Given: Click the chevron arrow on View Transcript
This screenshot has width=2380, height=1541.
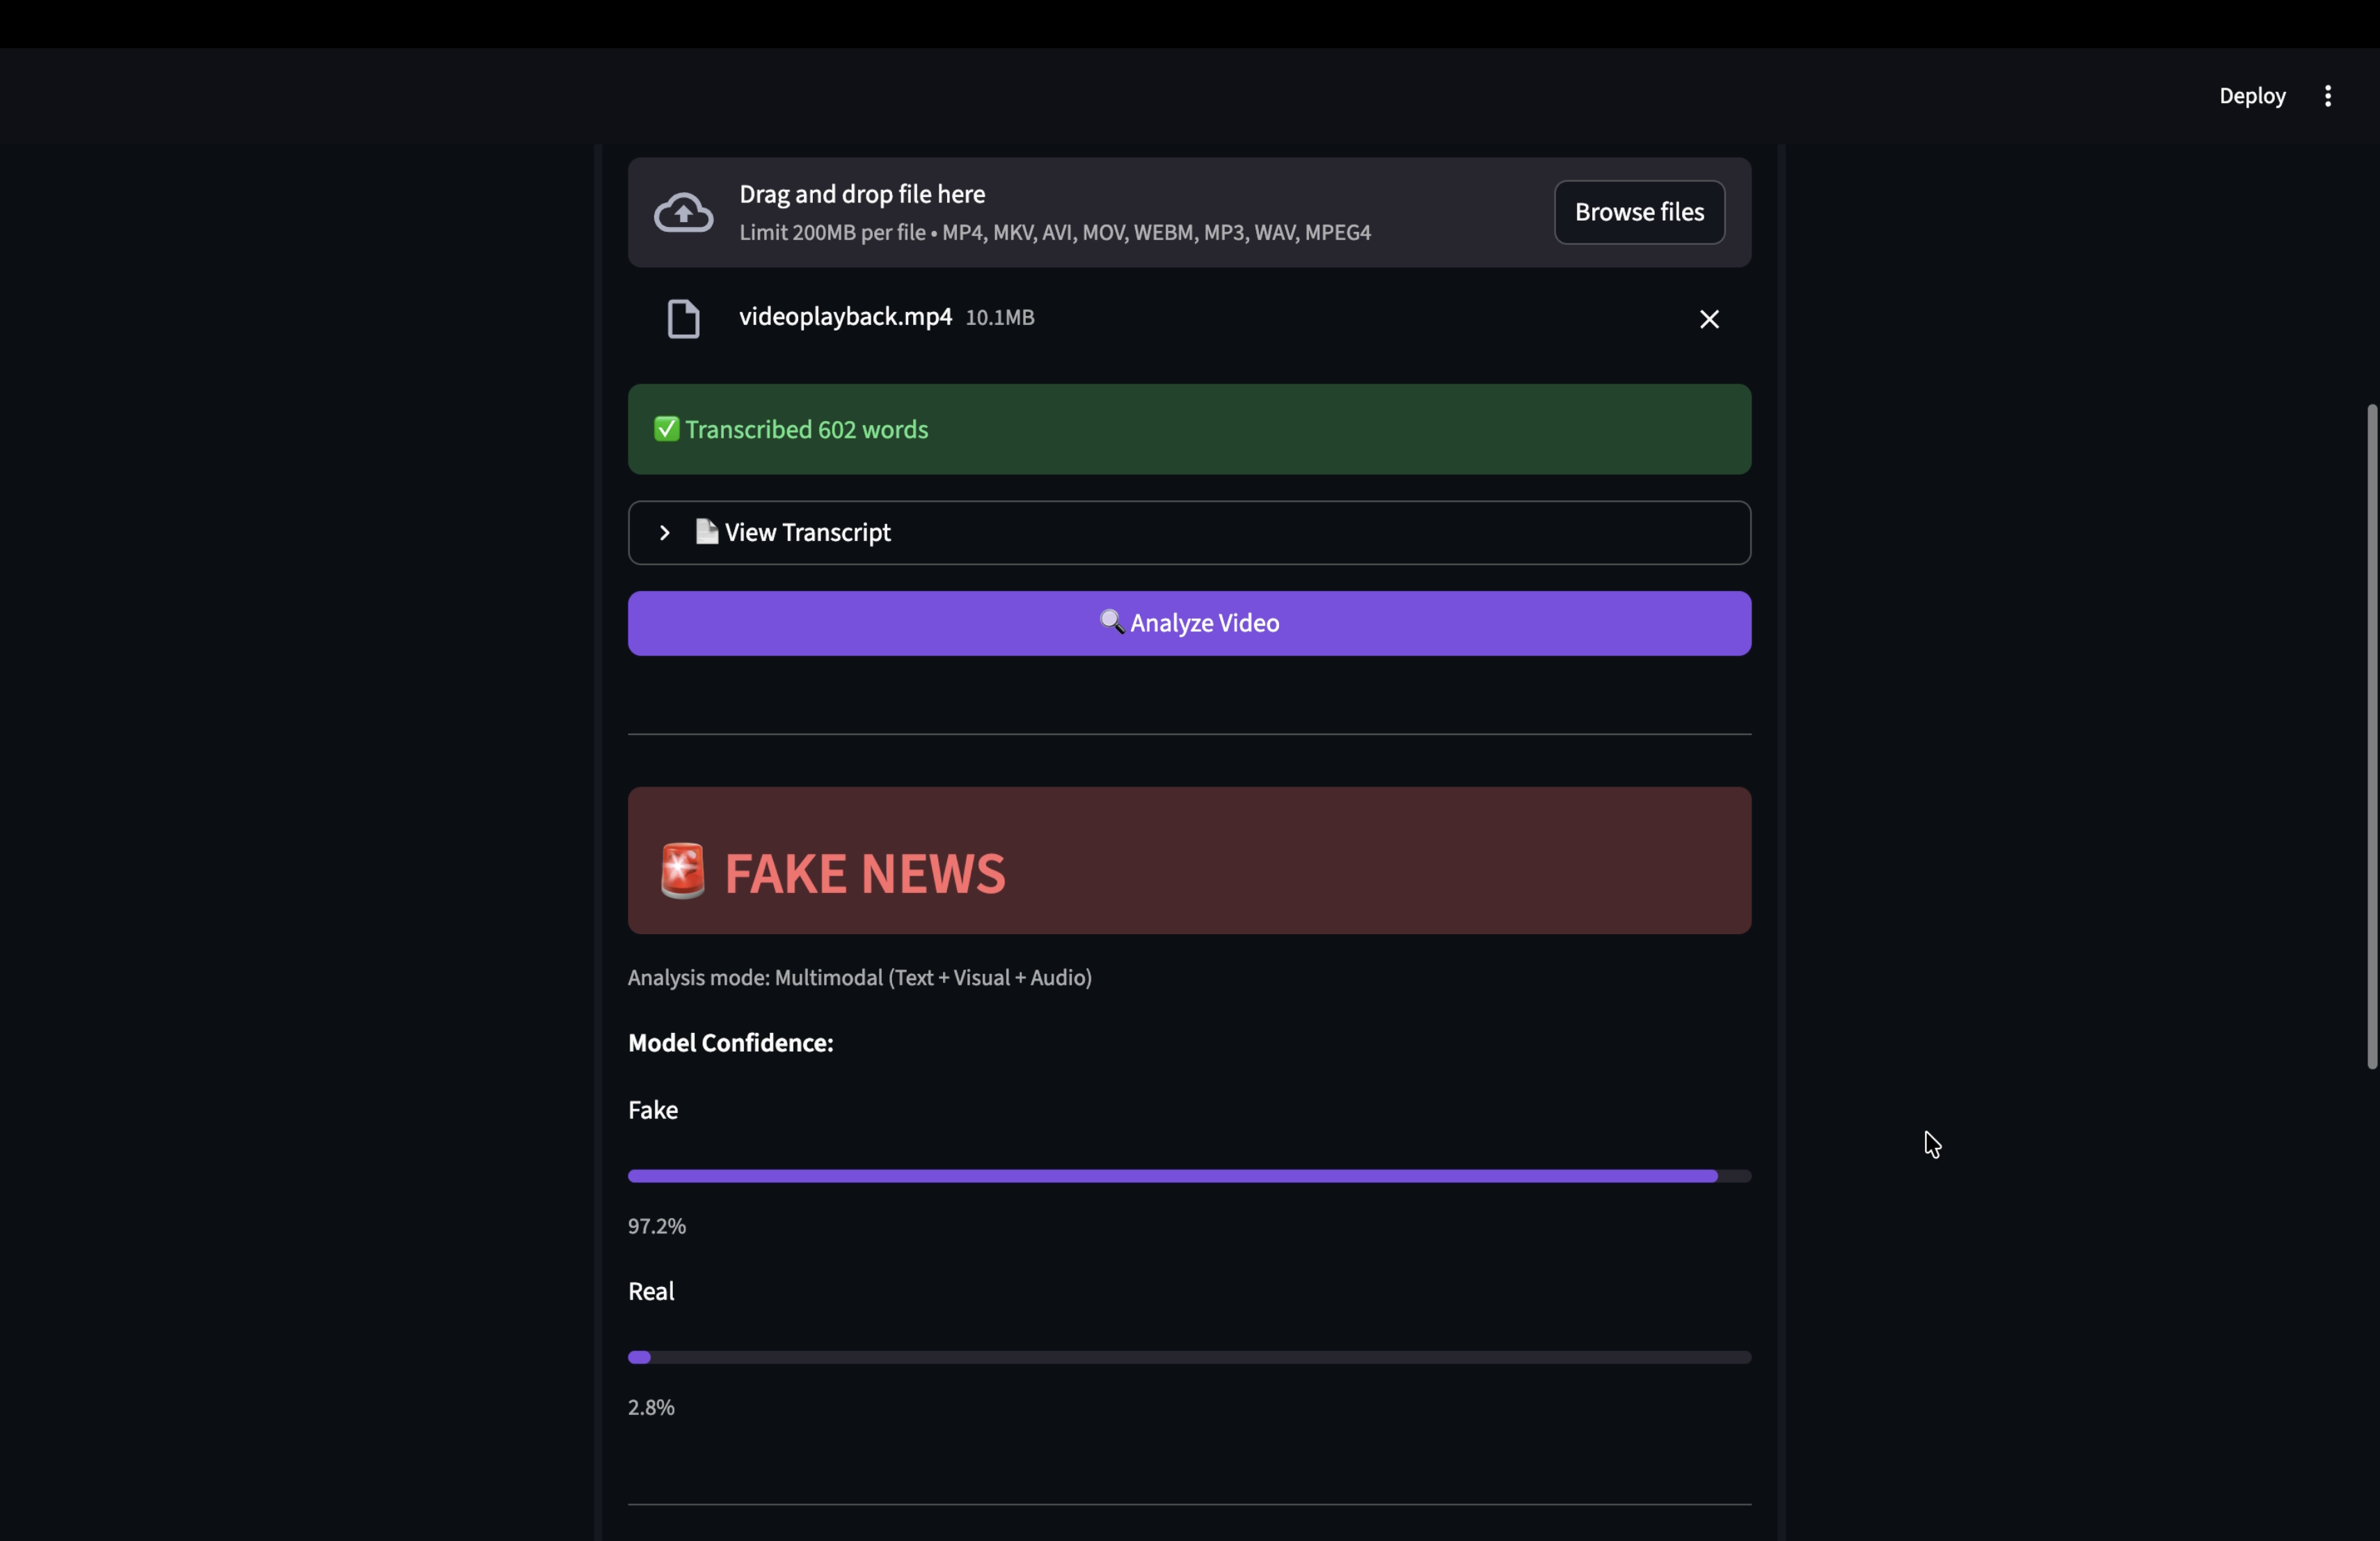Looking at the screenshot, I should pos(664,533).
